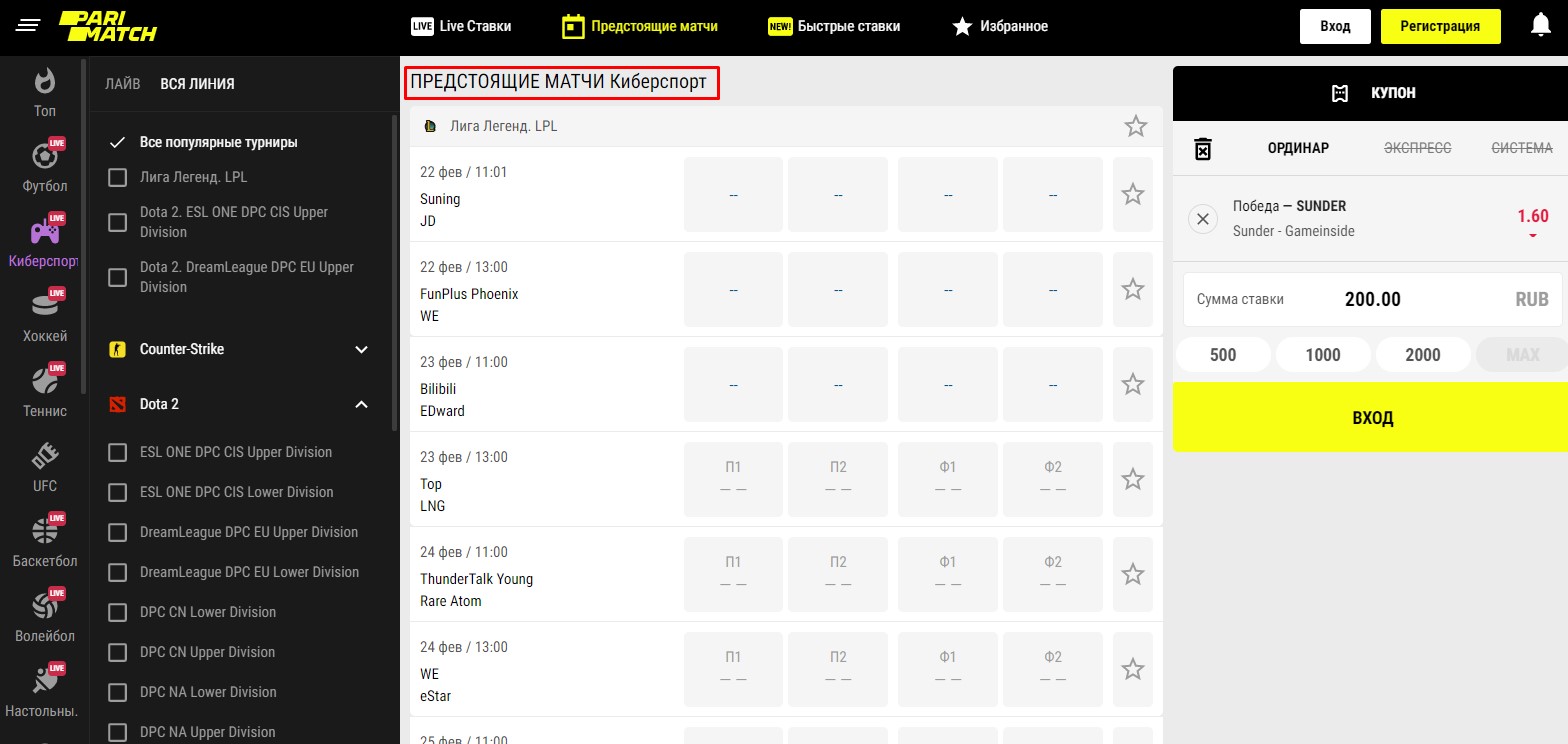Check Dota 2. DreamLeague DPC EU Upper Division

point(117,277)
